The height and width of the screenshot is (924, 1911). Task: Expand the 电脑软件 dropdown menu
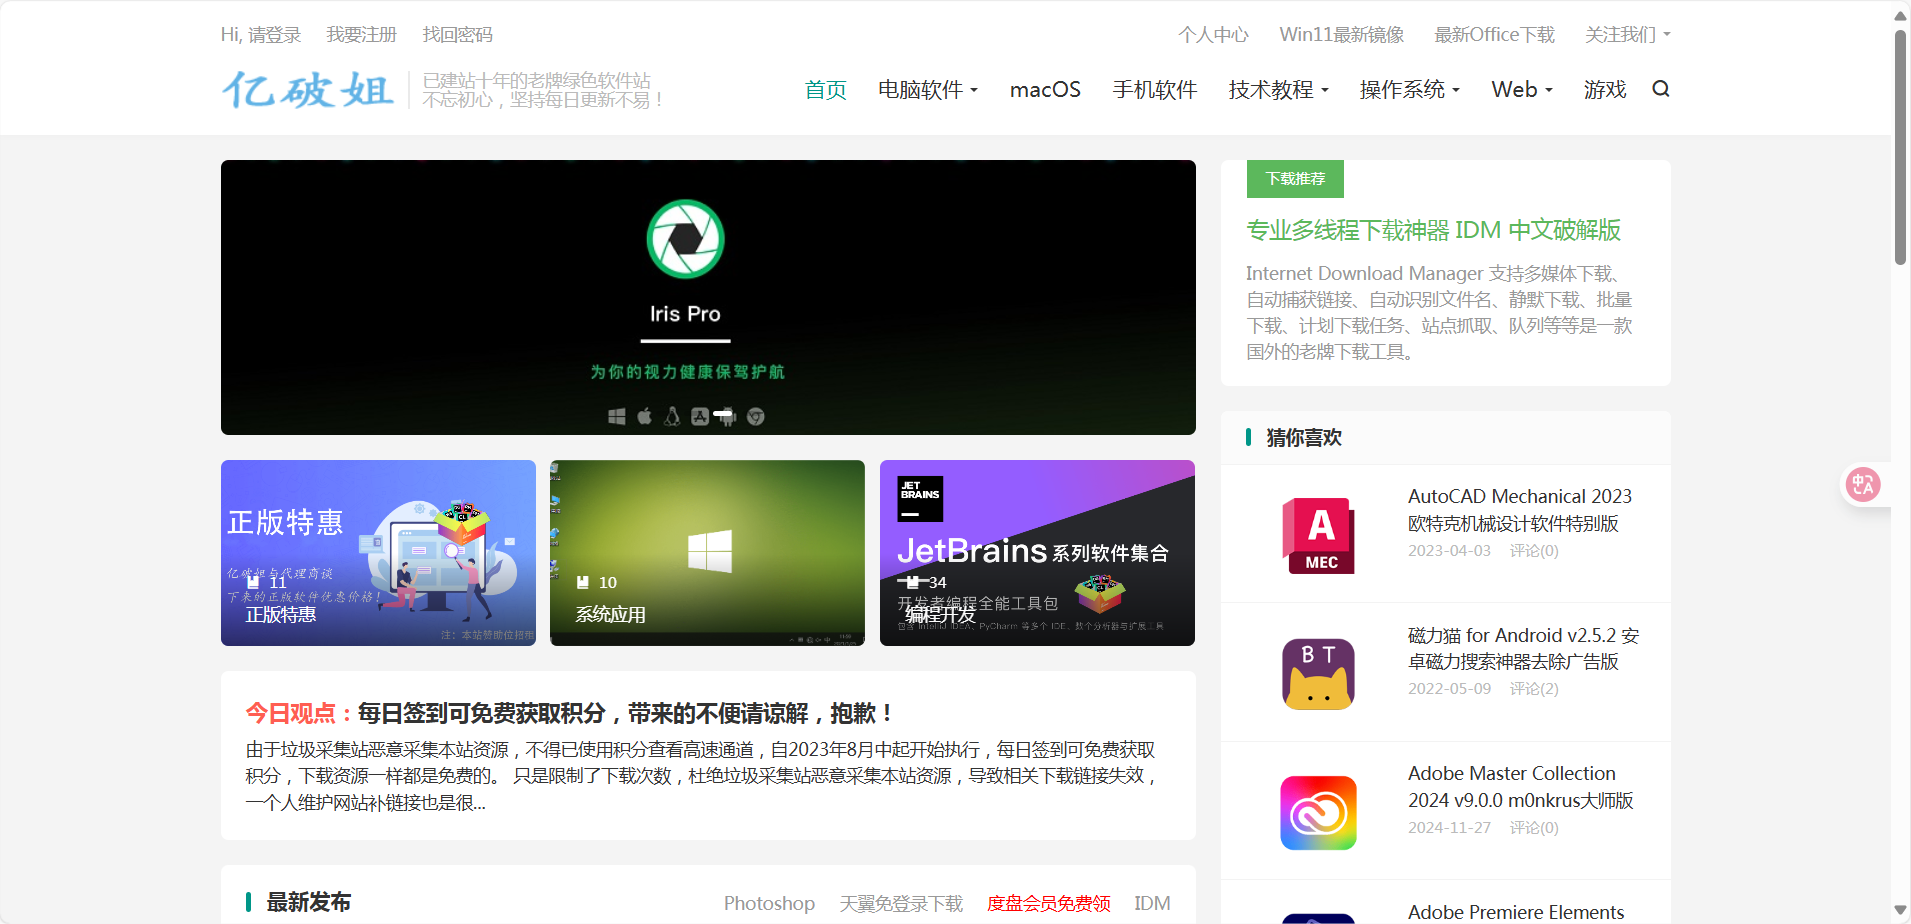(928, 90)
